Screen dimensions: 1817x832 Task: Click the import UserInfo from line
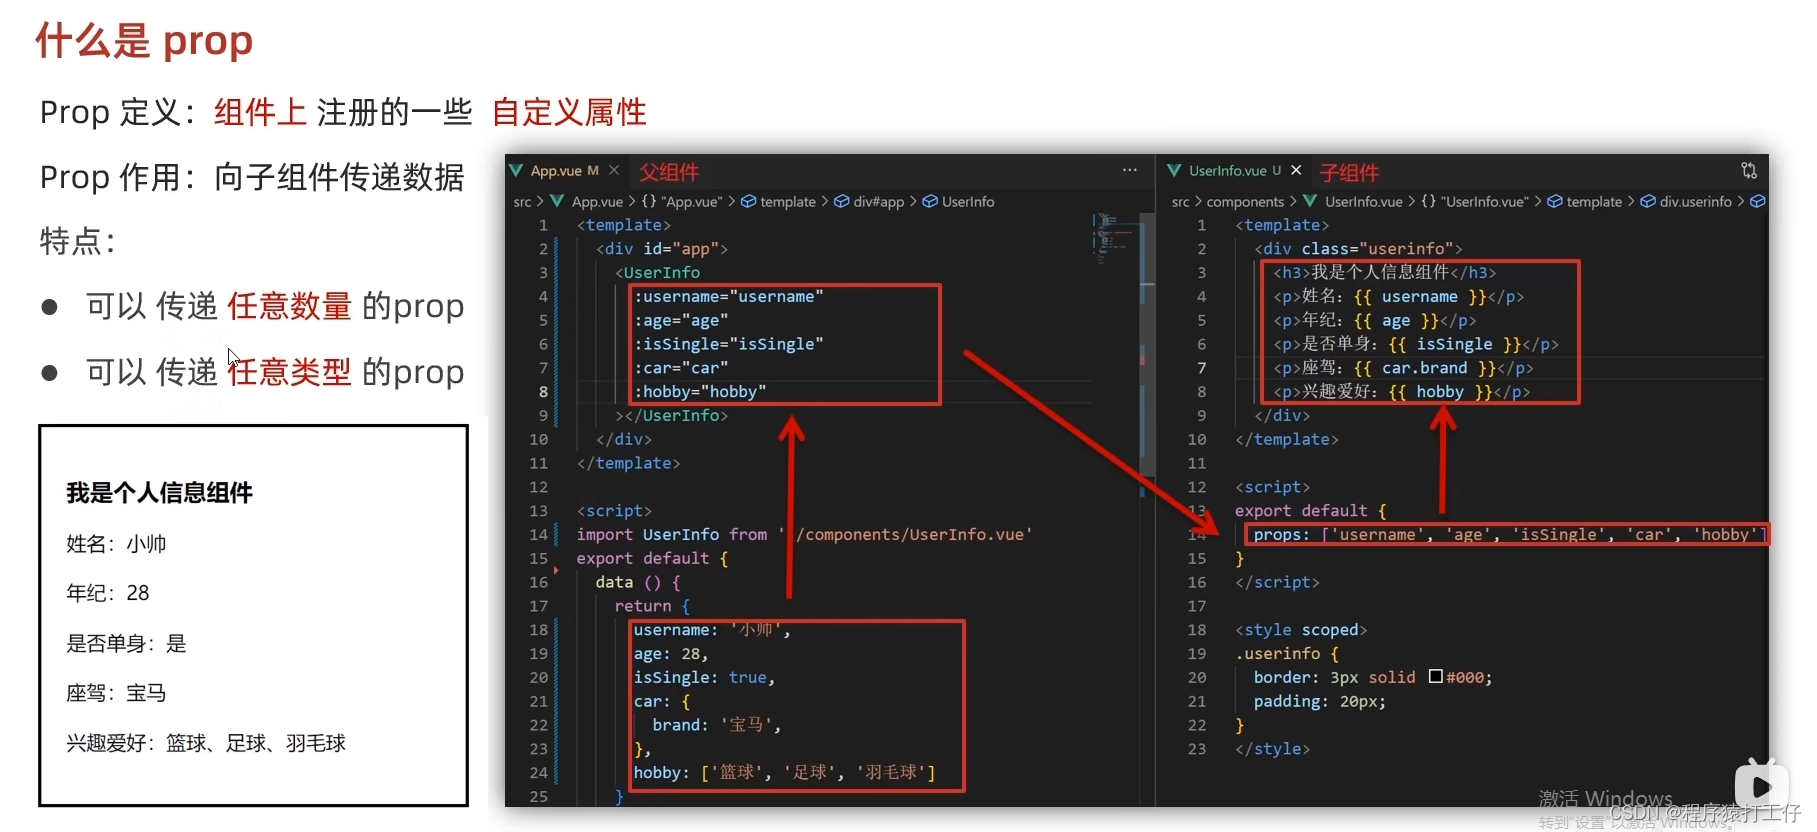click(x=804, y=535)
